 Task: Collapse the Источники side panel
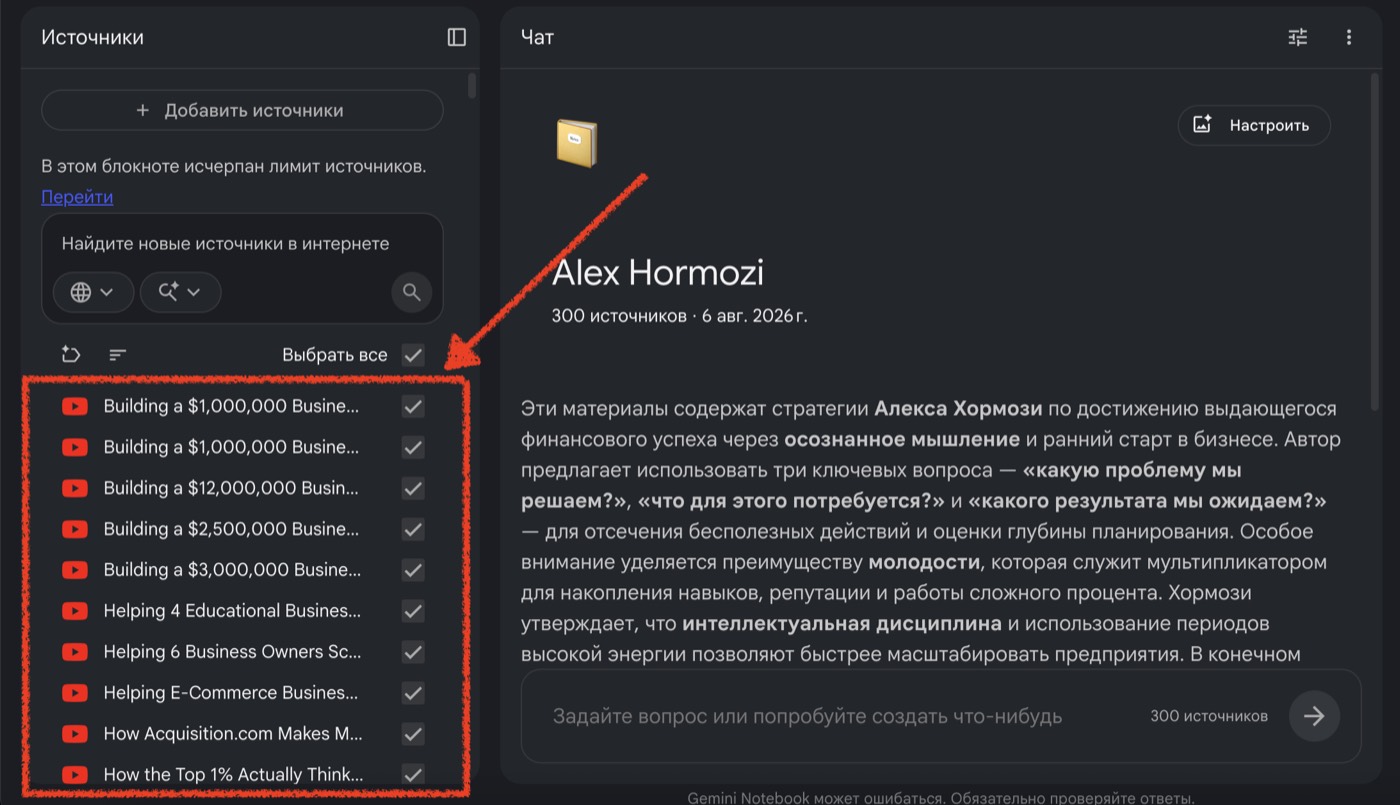(x=457, y=37)
